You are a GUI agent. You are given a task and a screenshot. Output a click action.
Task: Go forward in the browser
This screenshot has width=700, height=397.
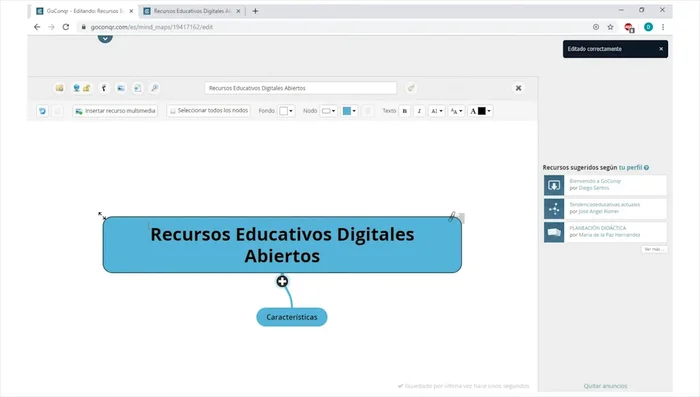pos(51,27)
